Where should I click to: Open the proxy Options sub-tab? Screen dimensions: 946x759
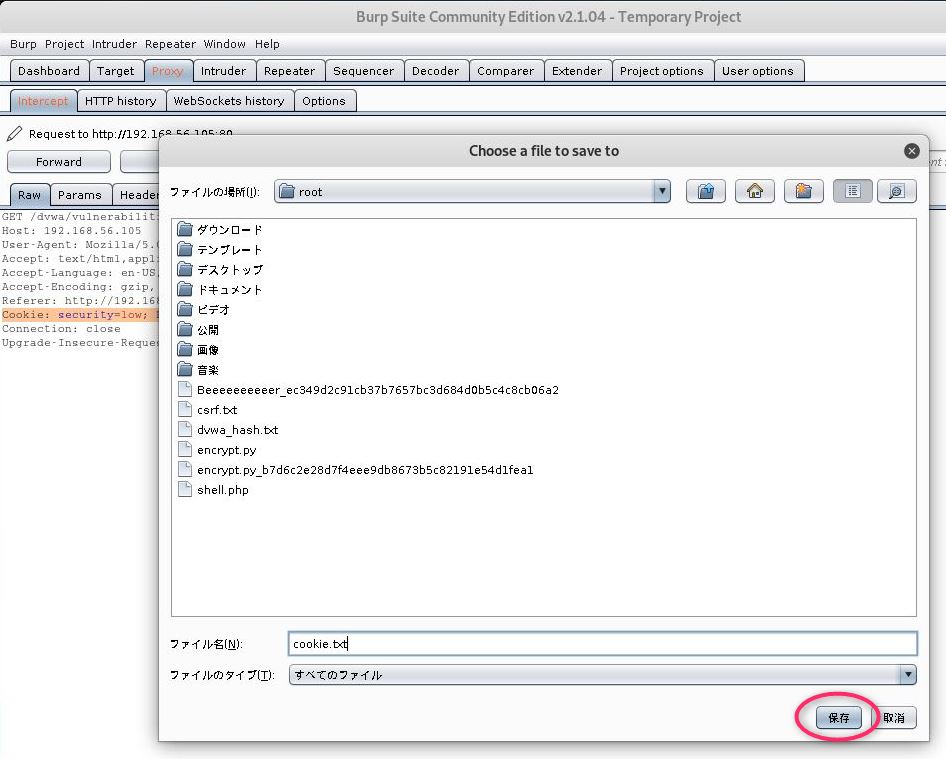coord(324,101)
